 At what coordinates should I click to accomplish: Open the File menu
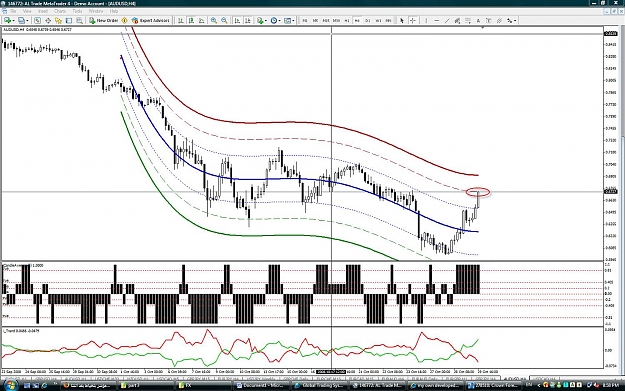[x=13, y=11]
